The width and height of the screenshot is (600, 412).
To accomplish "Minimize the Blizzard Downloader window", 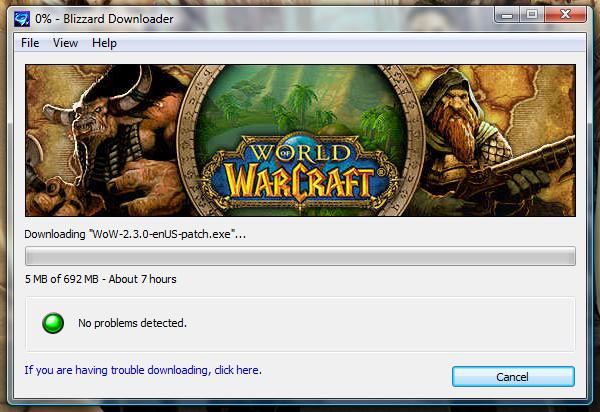I will 507,15.
